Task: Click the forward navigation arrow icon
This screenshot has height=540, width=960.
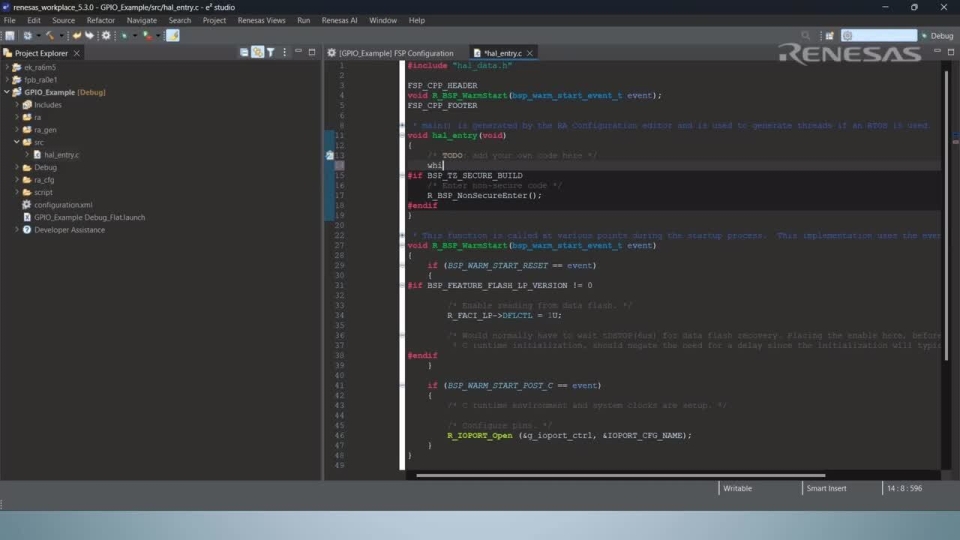Action: 89,36
